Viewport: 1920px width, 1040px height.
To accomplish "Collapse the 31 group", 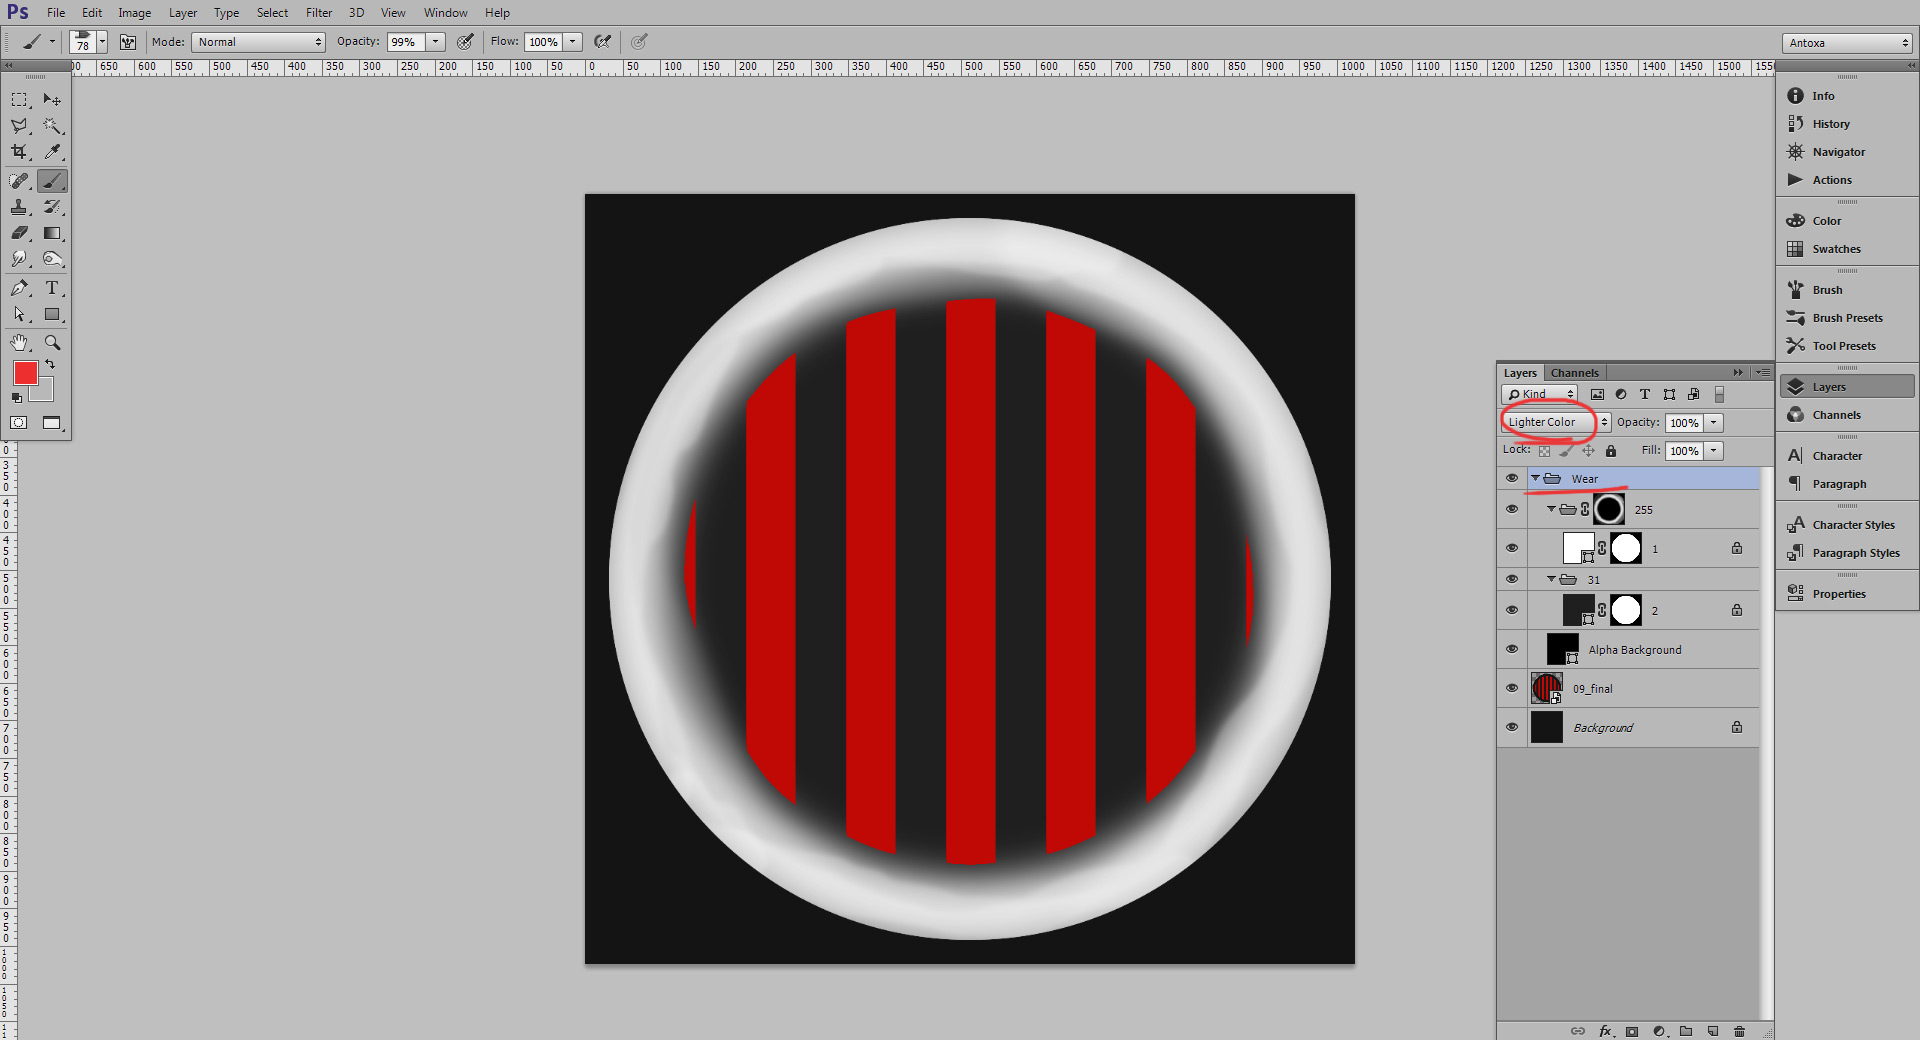I will tap(1551, 579).
